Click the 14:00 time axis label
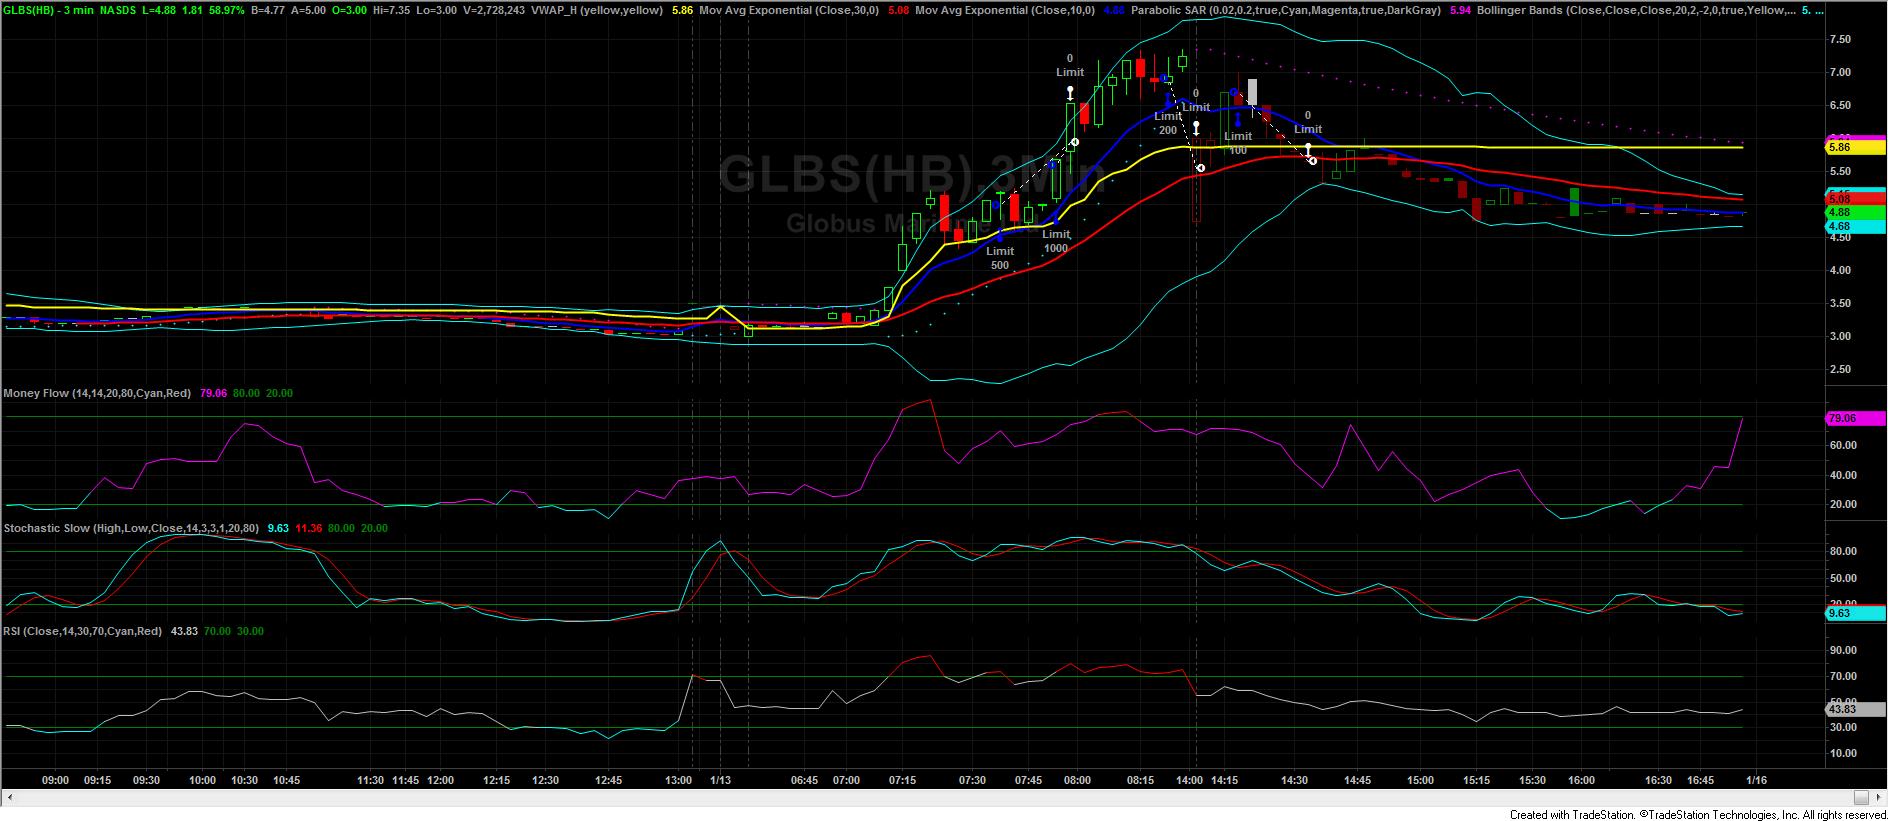Image resolution: width=1889 pixels, height=821 pixels. click(x=1190, y=780)
